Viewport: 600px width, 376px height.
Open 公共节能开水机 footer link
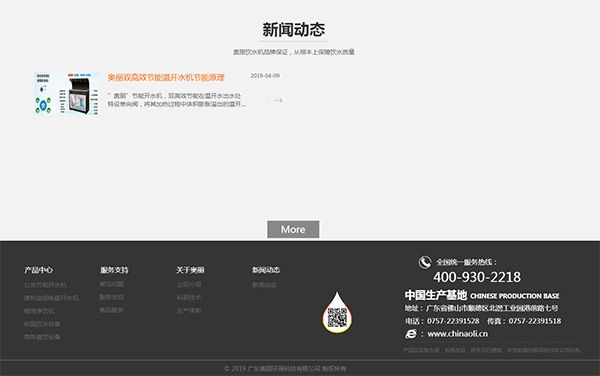(45, 285)
